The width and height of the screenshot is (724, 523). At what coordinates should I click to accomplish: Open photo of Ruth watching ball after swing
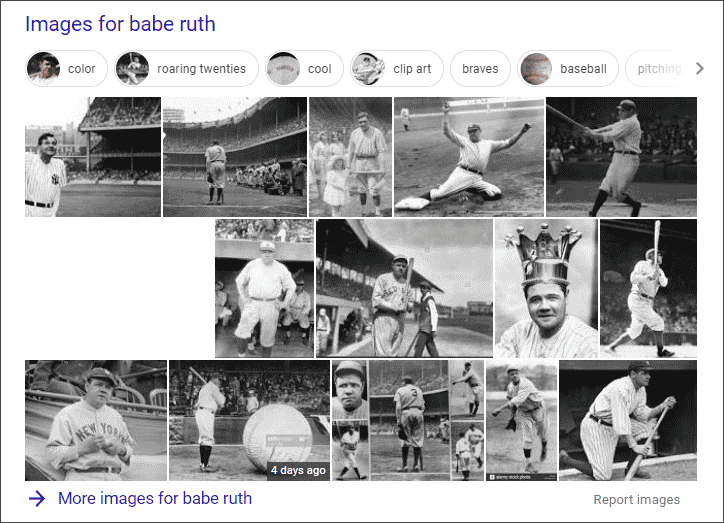pyautogui.click(x=648, y=288)
